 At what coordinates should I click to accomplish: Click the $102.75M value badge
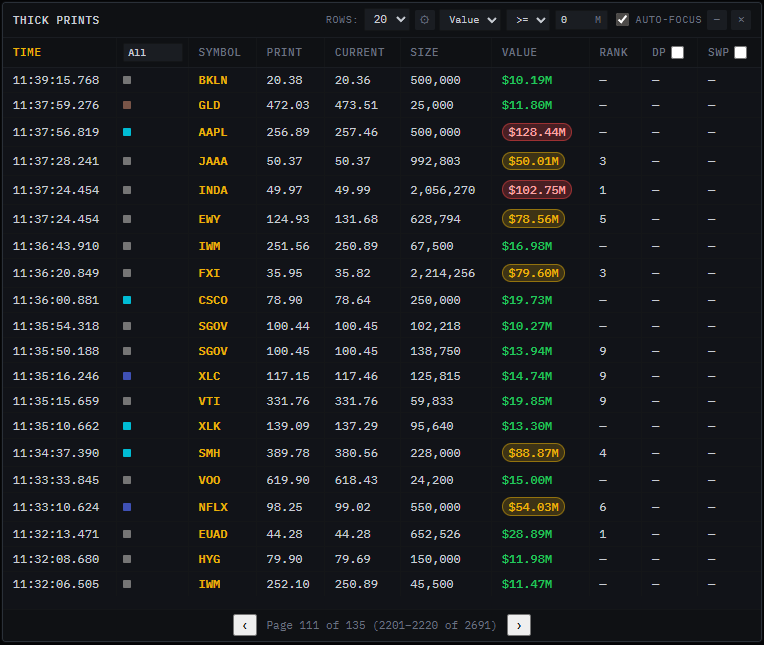tap(537, 190)
